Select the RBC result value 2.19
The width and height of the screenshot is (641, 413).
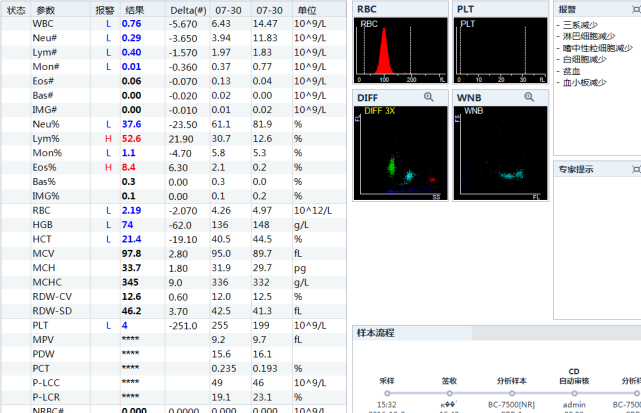pos(131,211)
